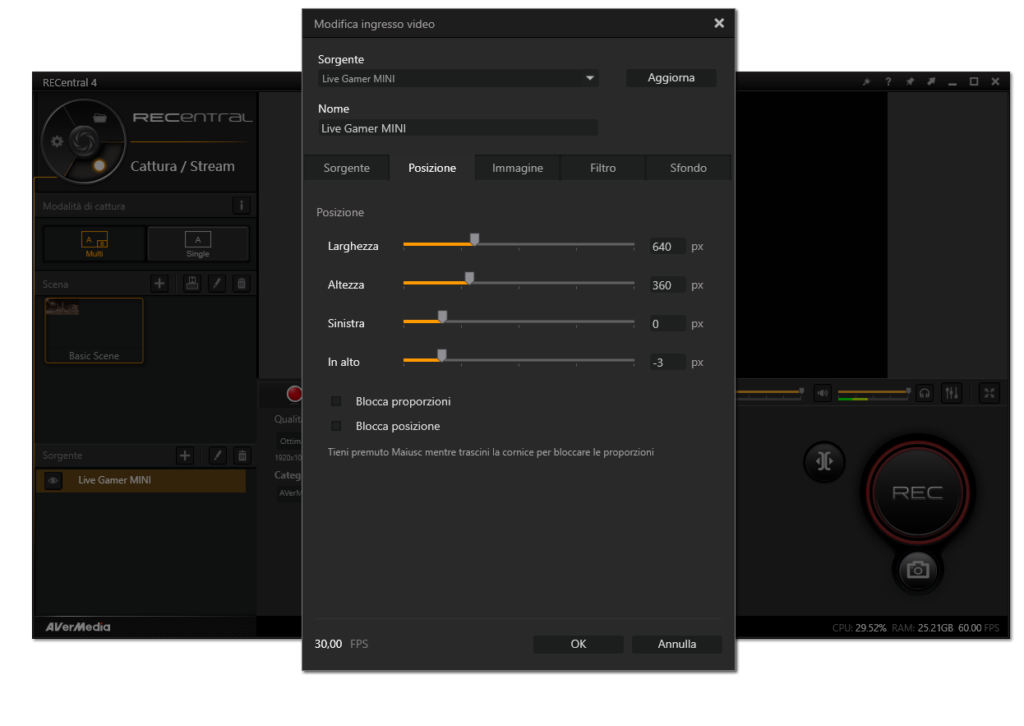Viewport: 1024px width, 726px height.
Task: Click the stream/split round button left of REC
Action: pyautogui.click(x=824, y=462)
